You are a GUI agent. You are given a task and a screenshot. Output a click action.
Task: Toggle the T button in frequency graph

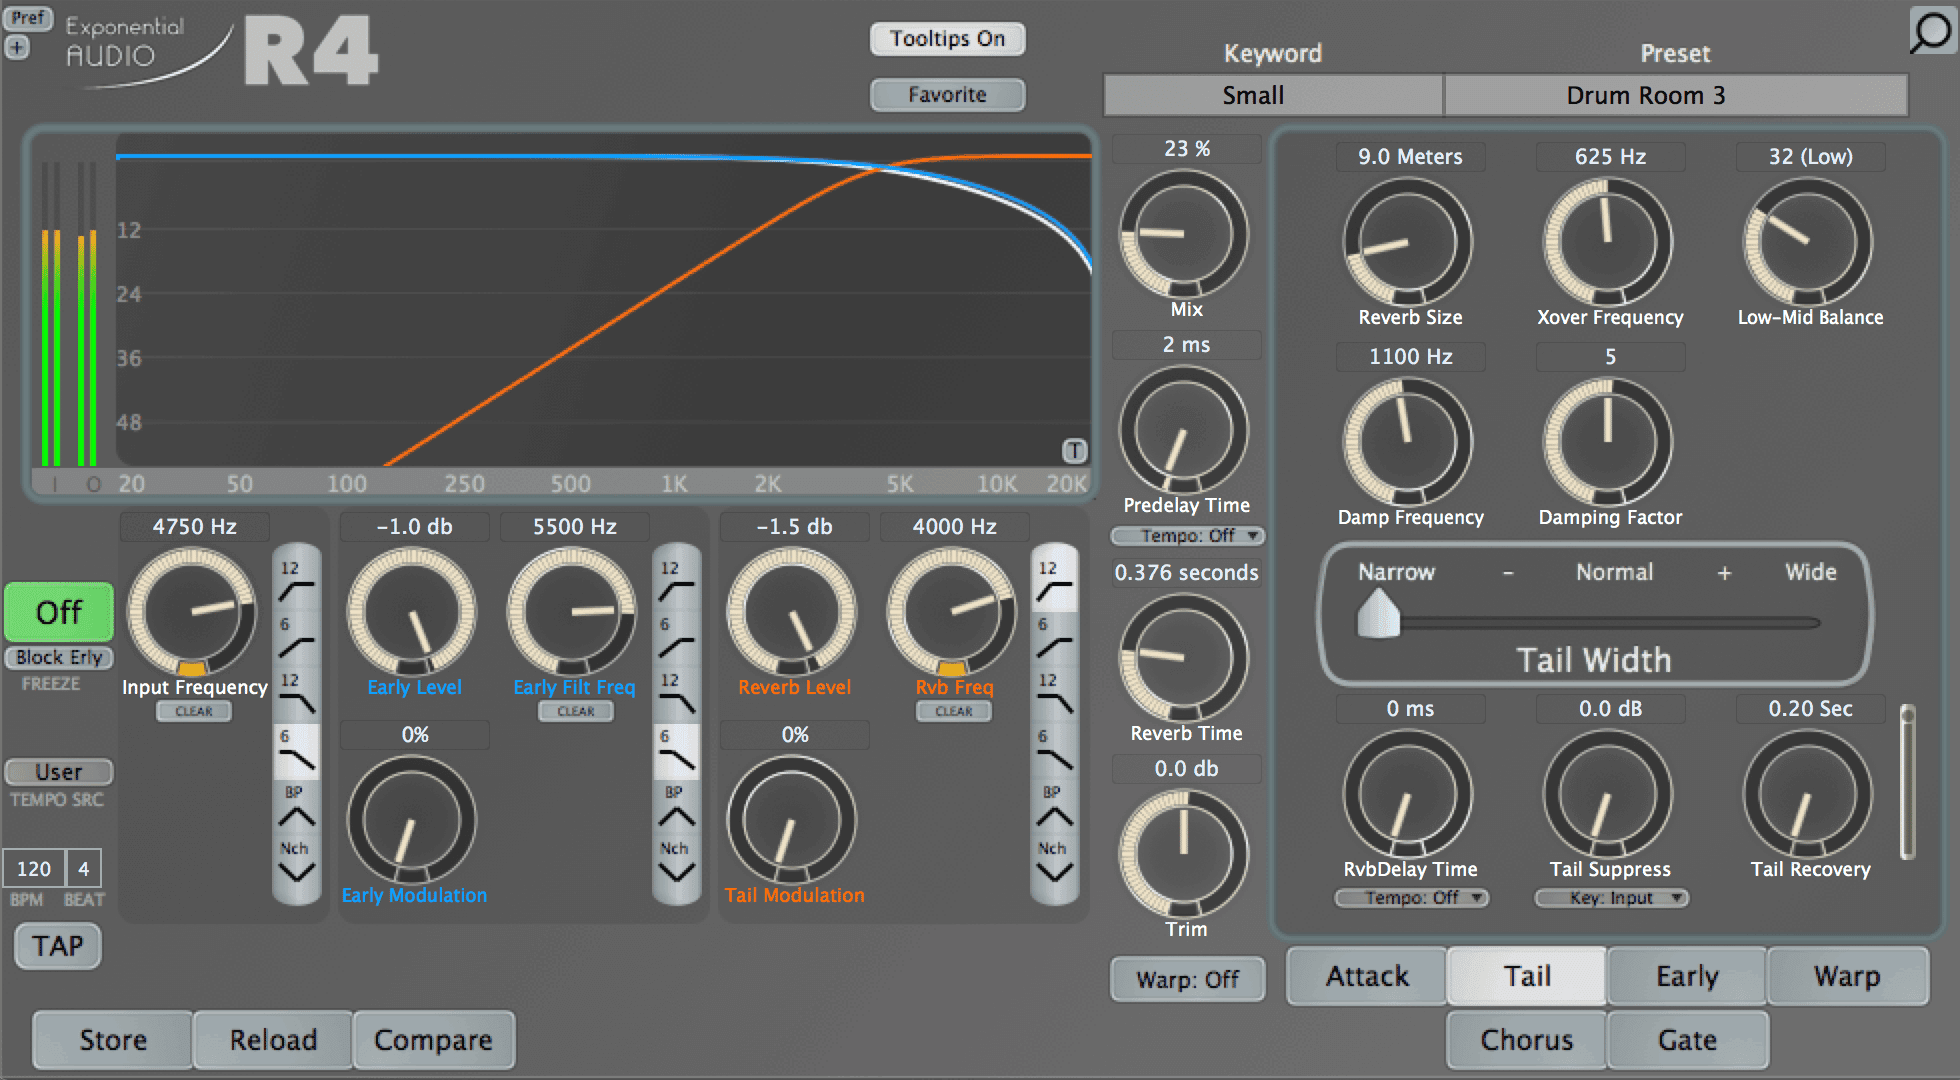coord(1074,451)
